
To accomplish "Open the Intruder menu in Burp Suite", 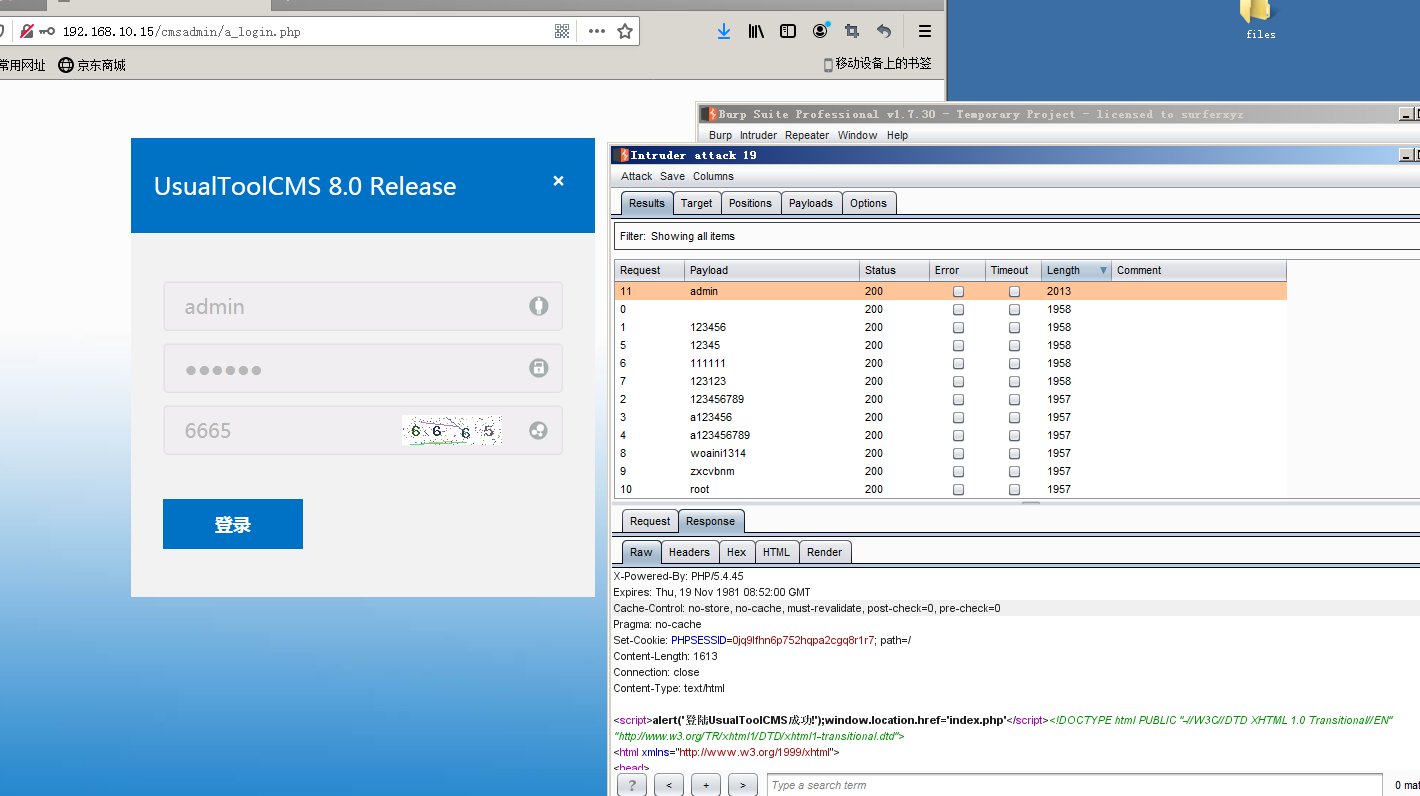I will 758,135.
